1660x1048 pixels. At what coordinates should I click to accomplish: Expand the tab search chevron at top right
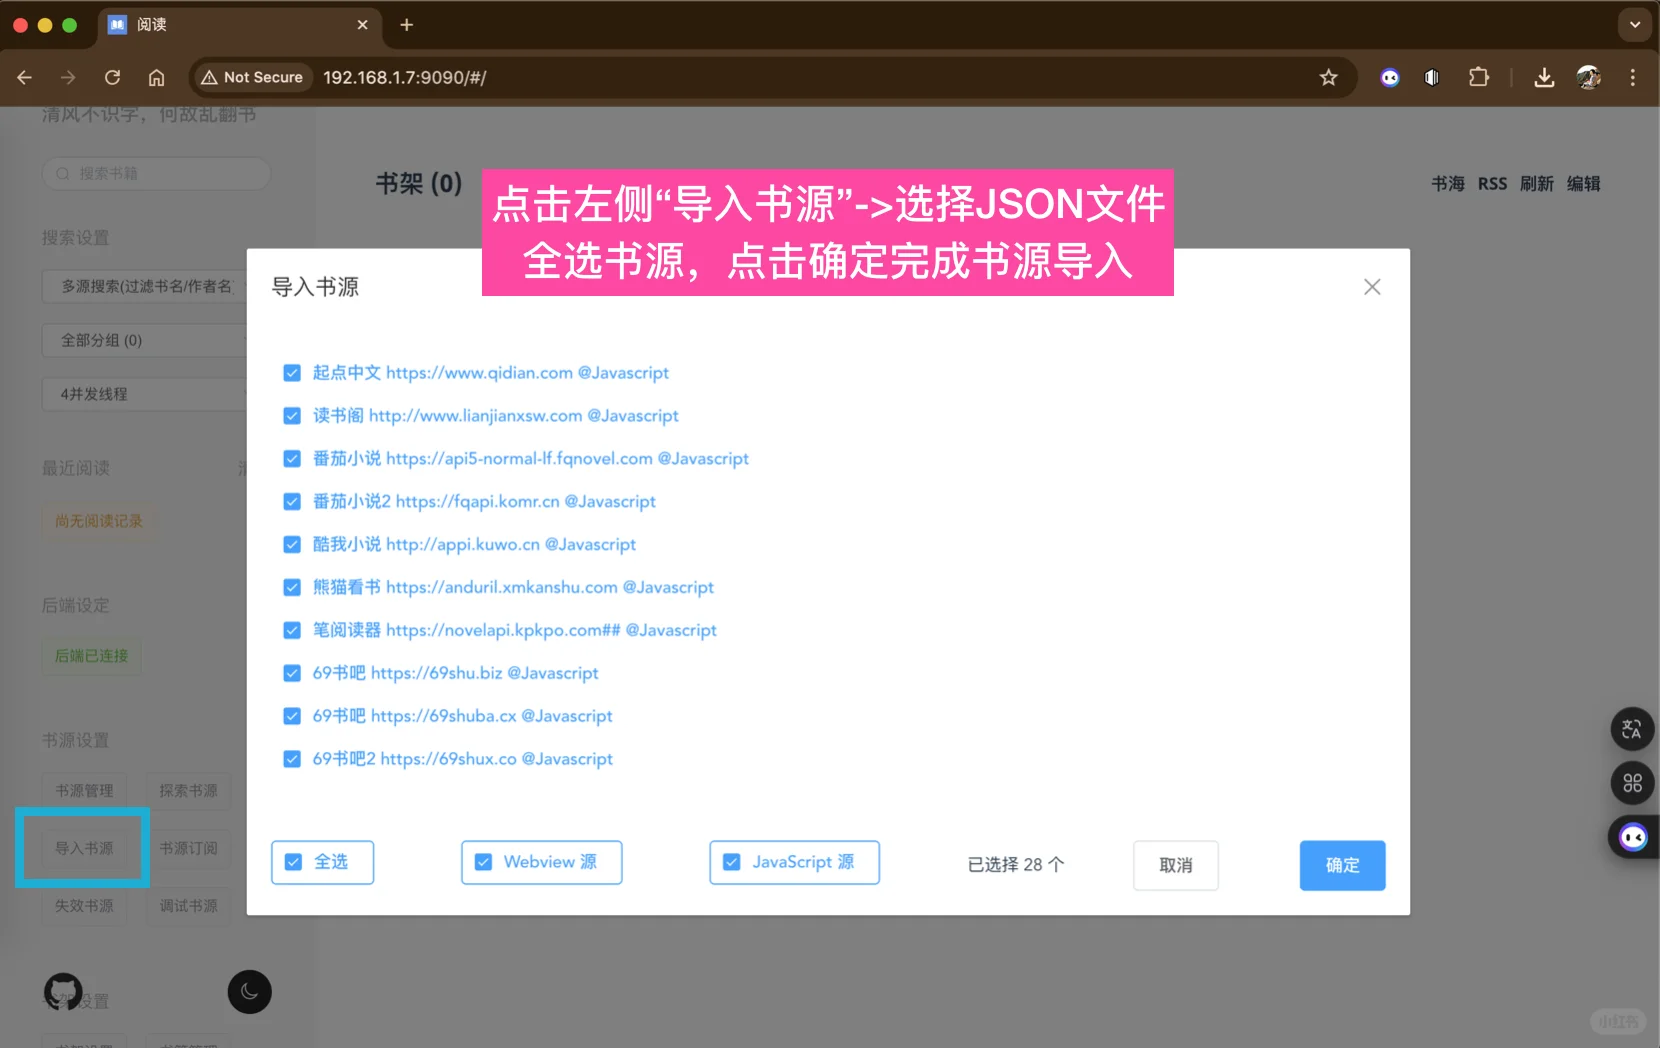pos(1635,25)
